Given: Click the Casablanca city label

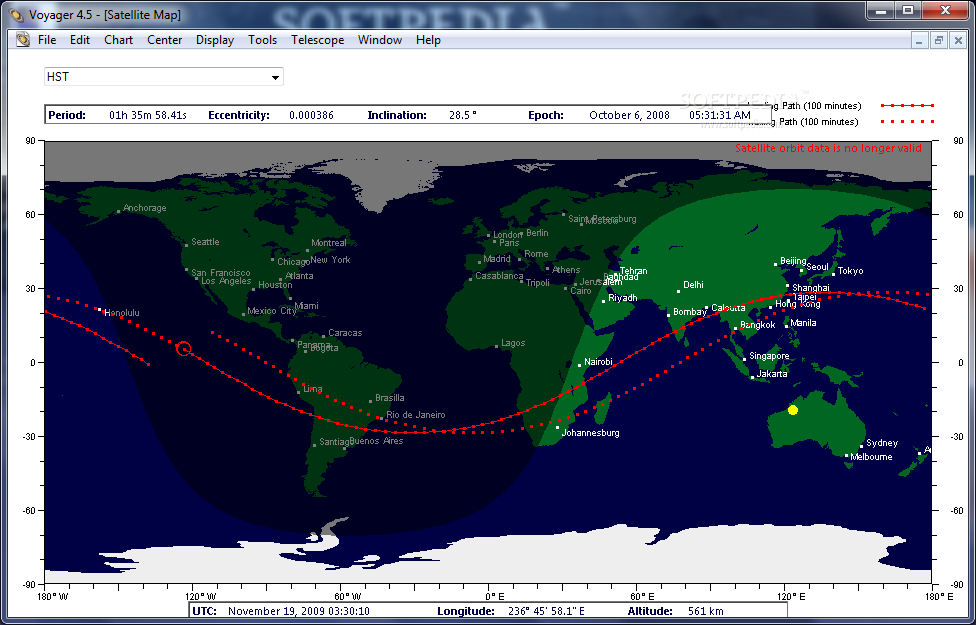Looking at the screenshot, I should [499, 276].
